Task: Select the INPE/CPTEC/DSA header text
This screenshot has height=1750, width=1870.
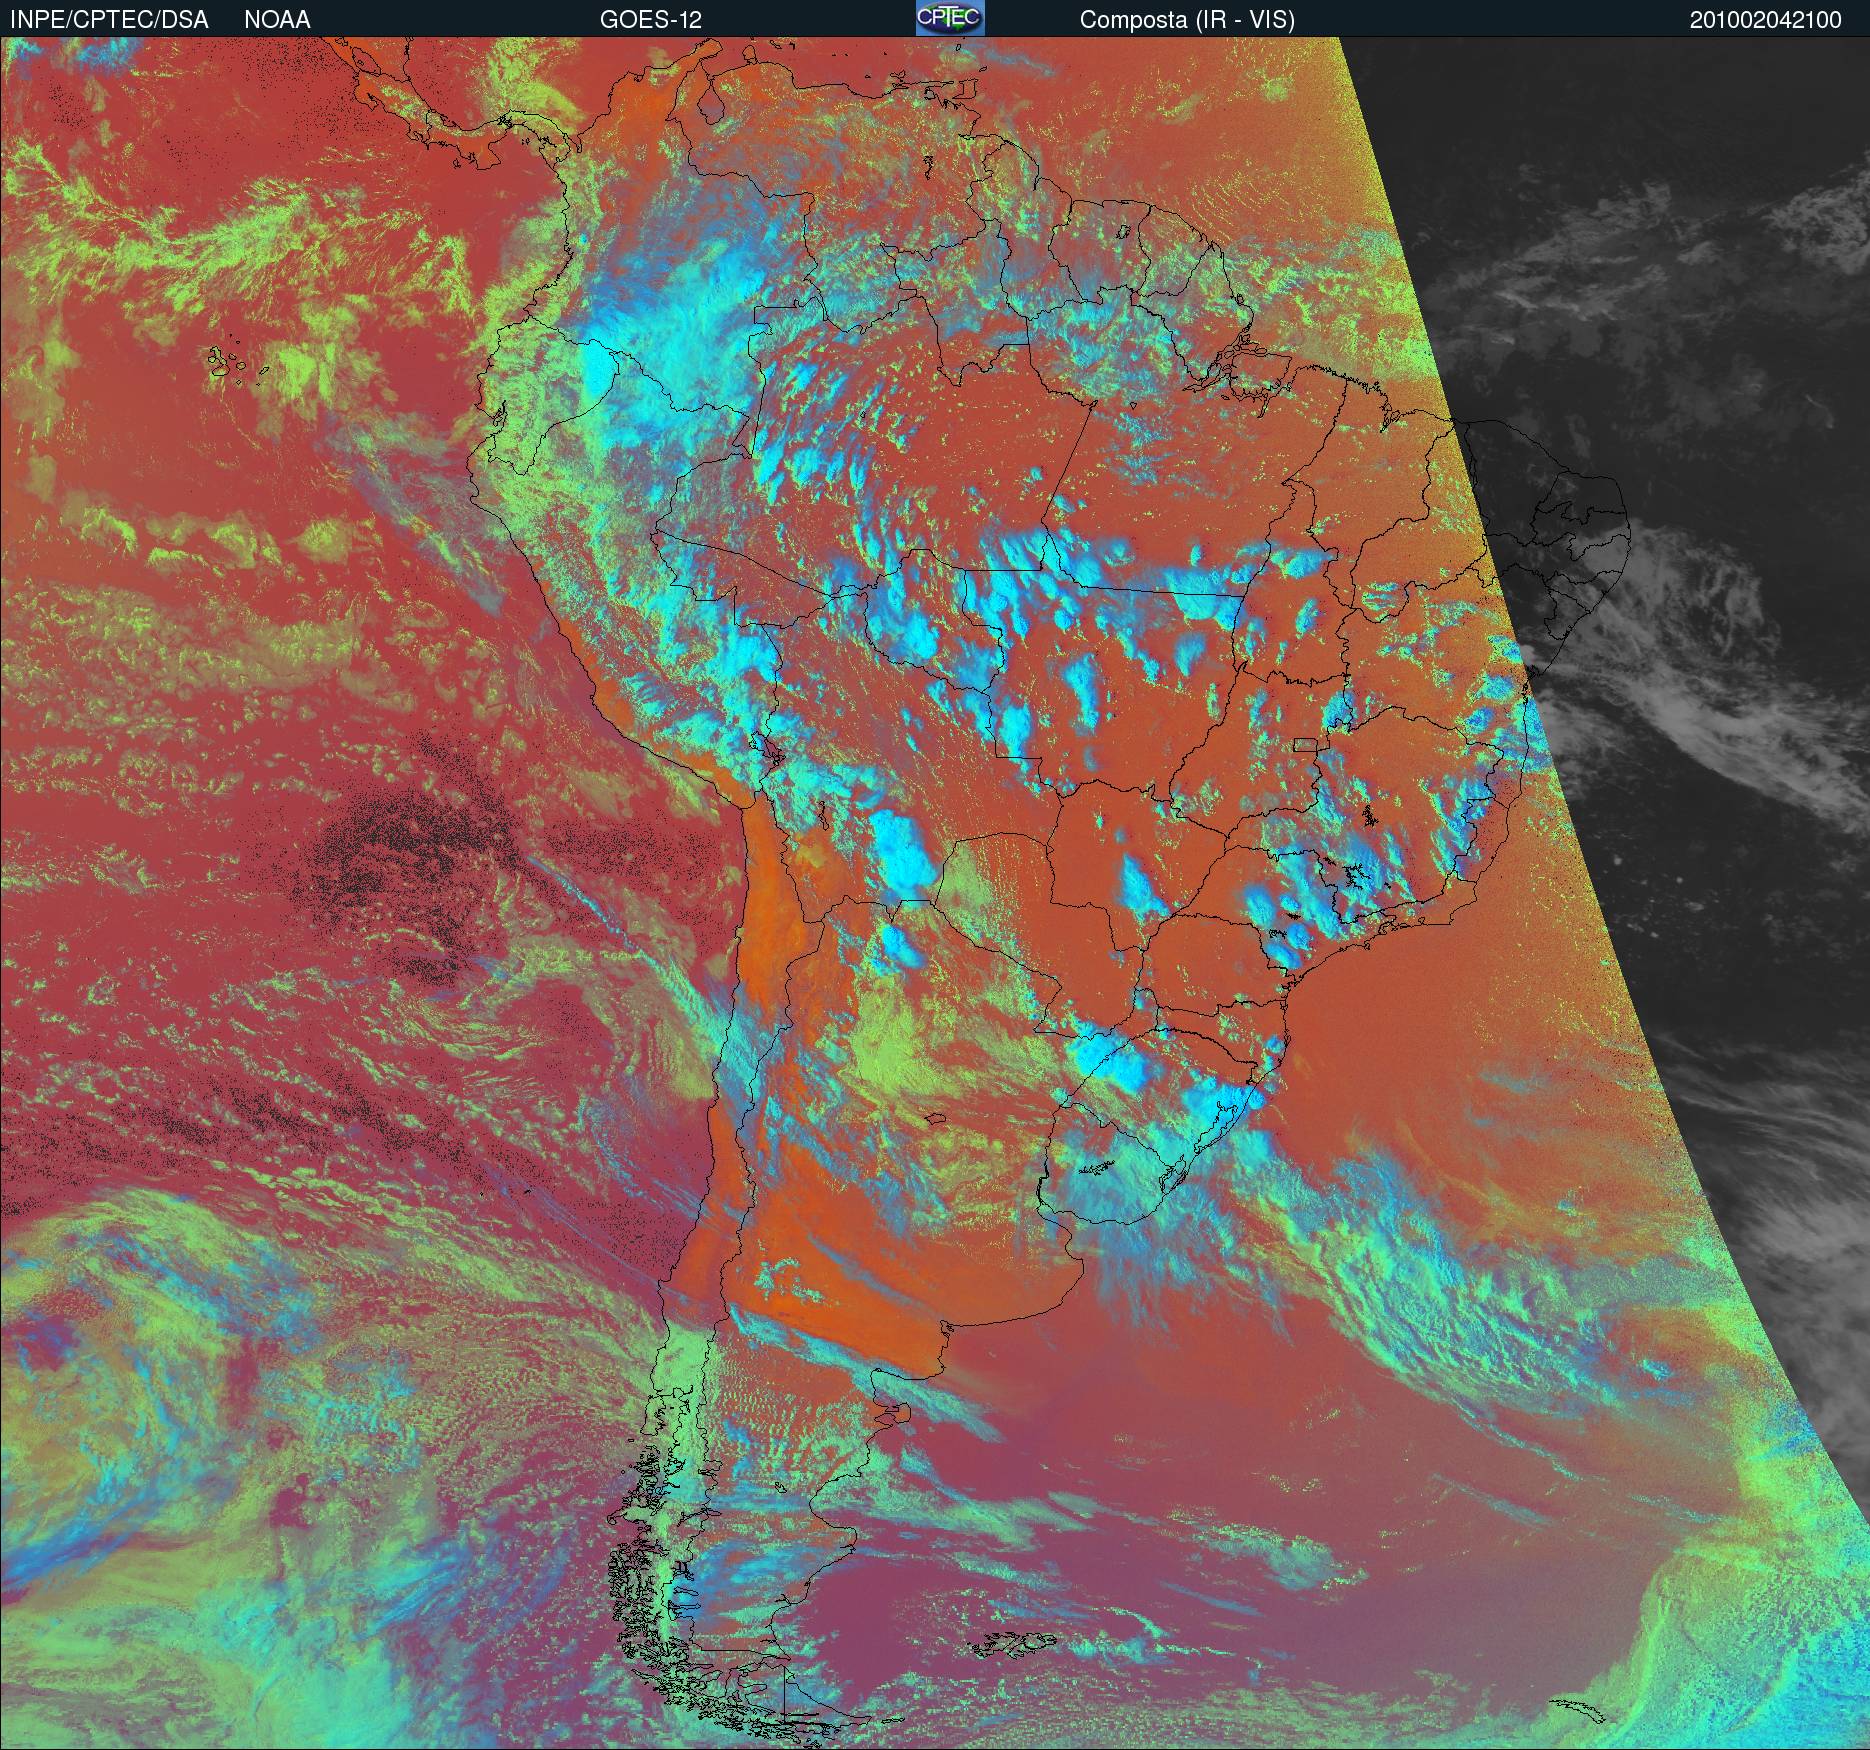Action: click(x=109, y=20)
